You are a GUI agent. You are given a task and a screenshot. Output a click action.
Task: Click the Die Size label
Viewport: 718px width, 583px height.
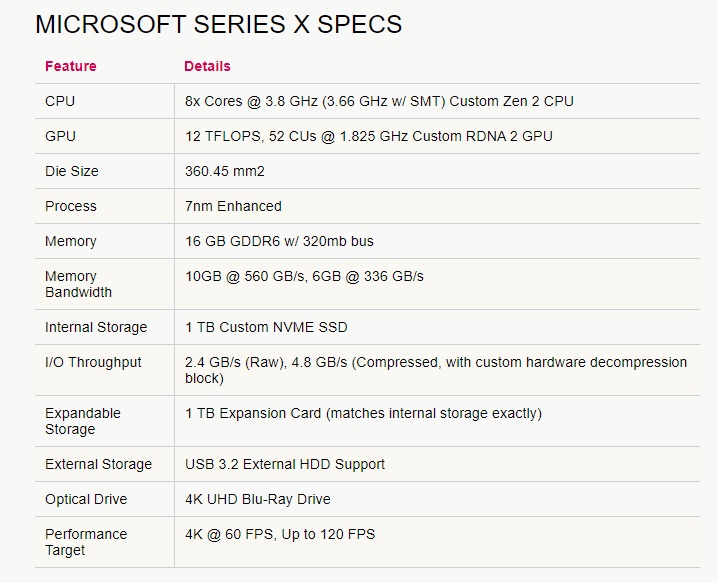click(72, 171)
